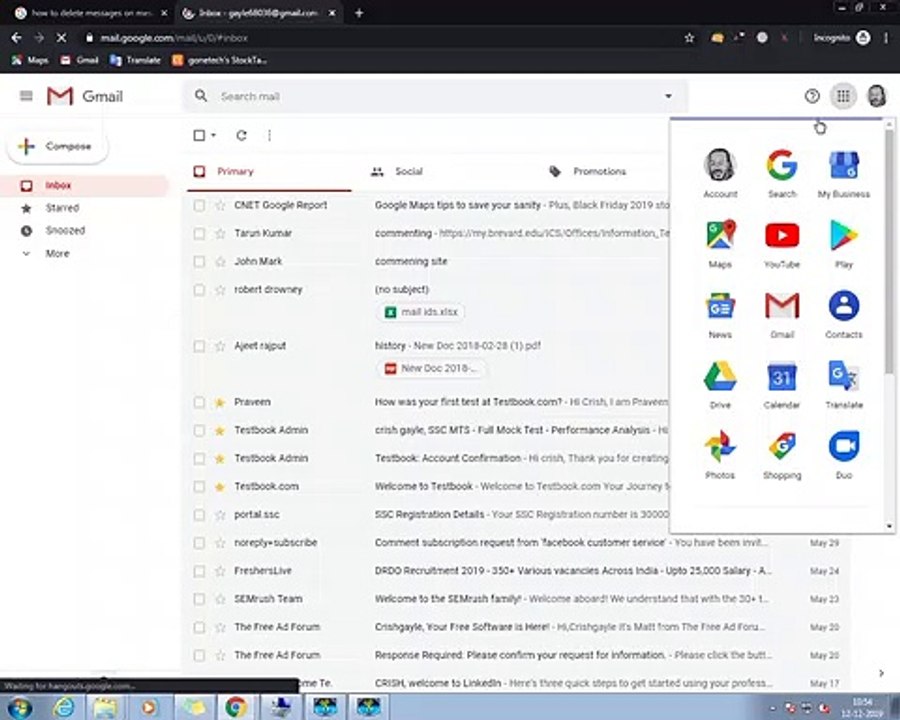
Task: Switch to the Primary tab
Action: point(269,172)
